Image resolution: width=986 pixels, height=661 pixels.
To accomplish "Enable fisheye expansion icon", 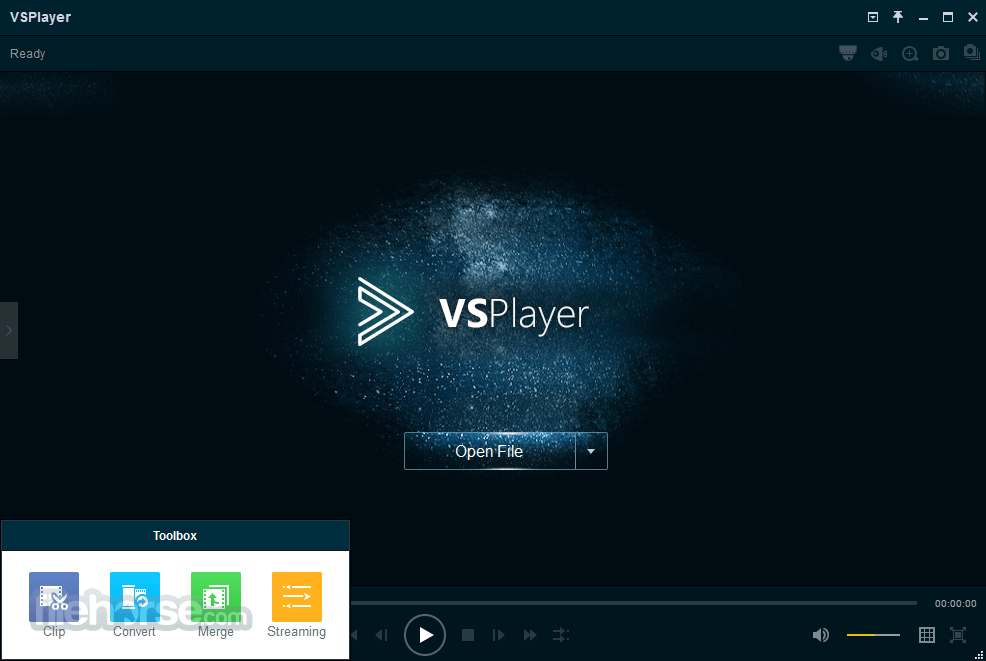I will (879, 54).
